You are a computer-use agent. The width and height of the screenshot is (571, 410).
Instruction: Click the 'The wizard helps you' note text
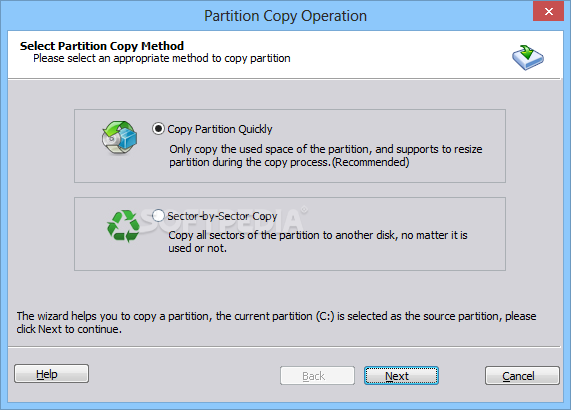tap(276, 322)
